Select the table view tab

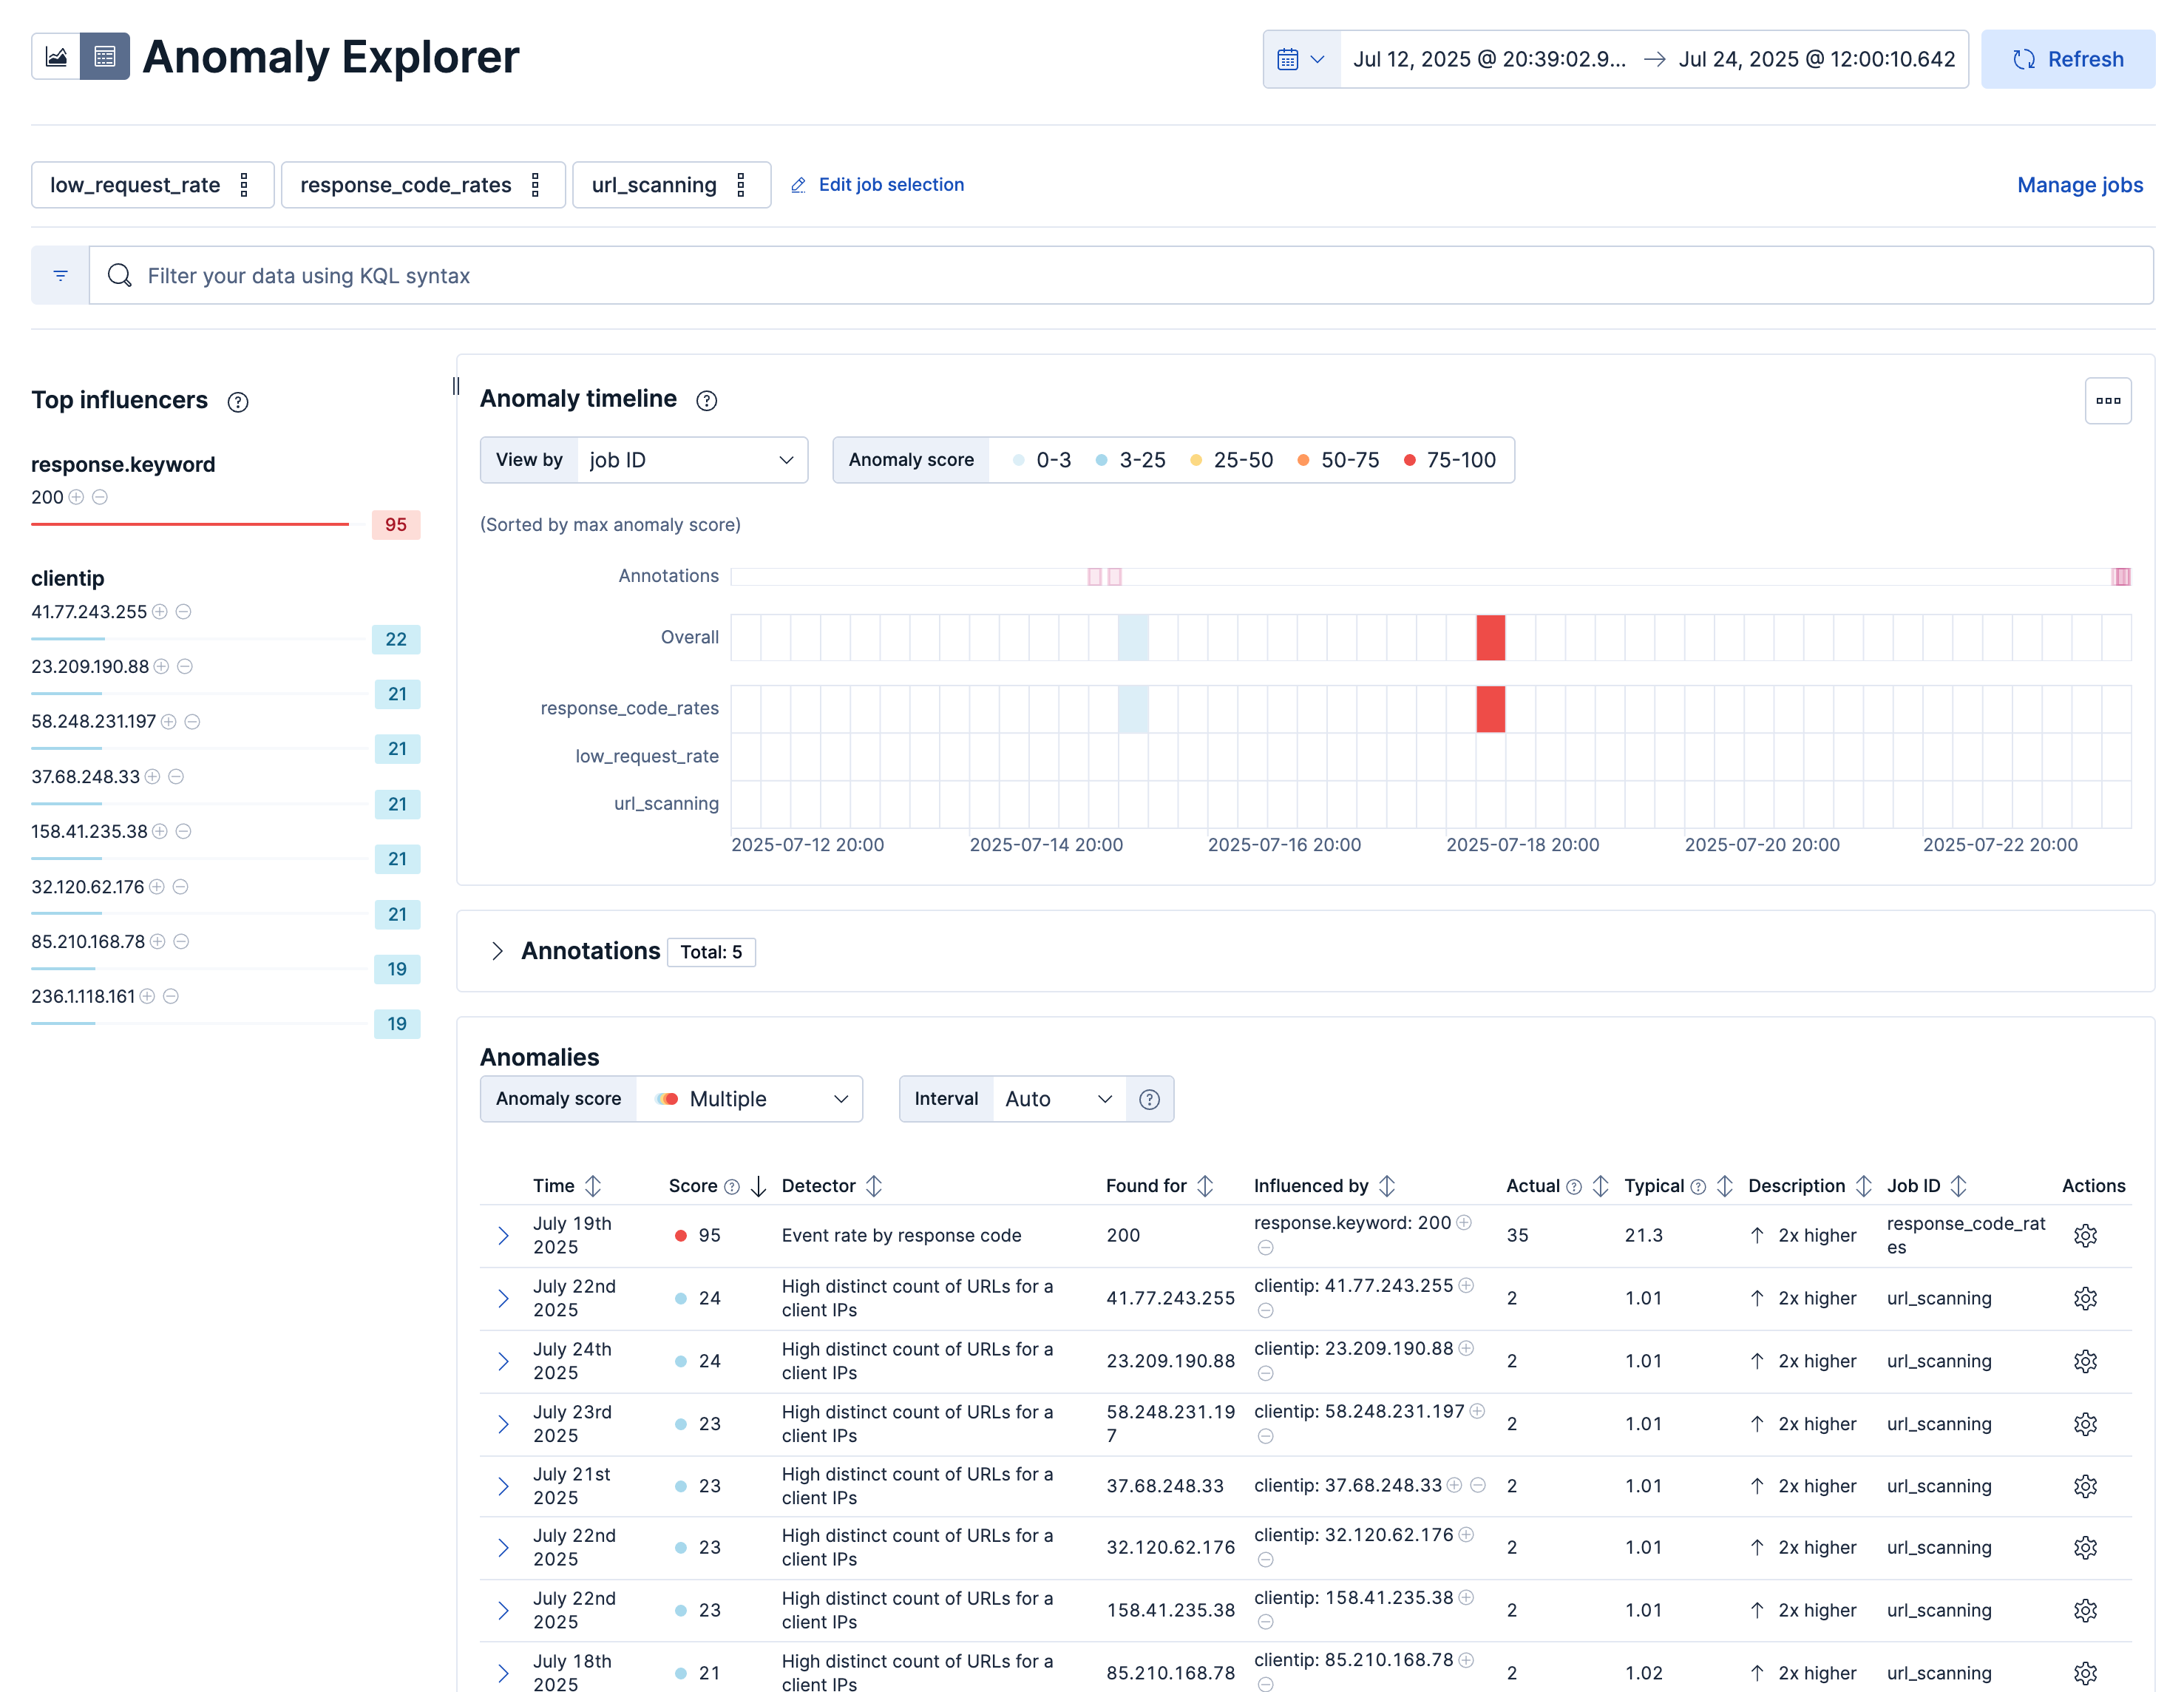[106, 57]
